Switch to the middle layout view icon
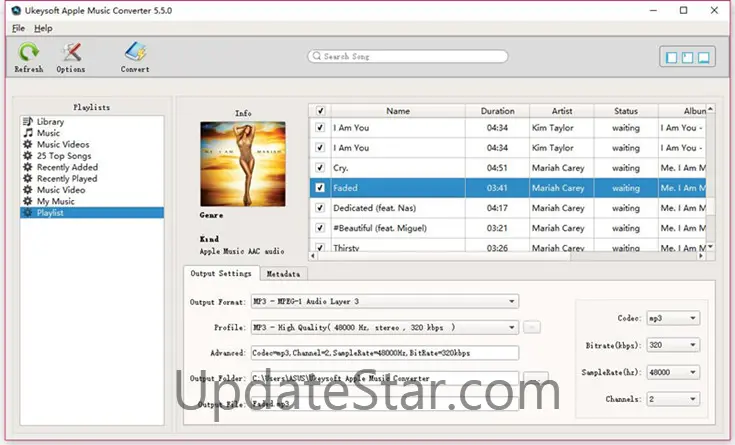 (x=687, y=57)
